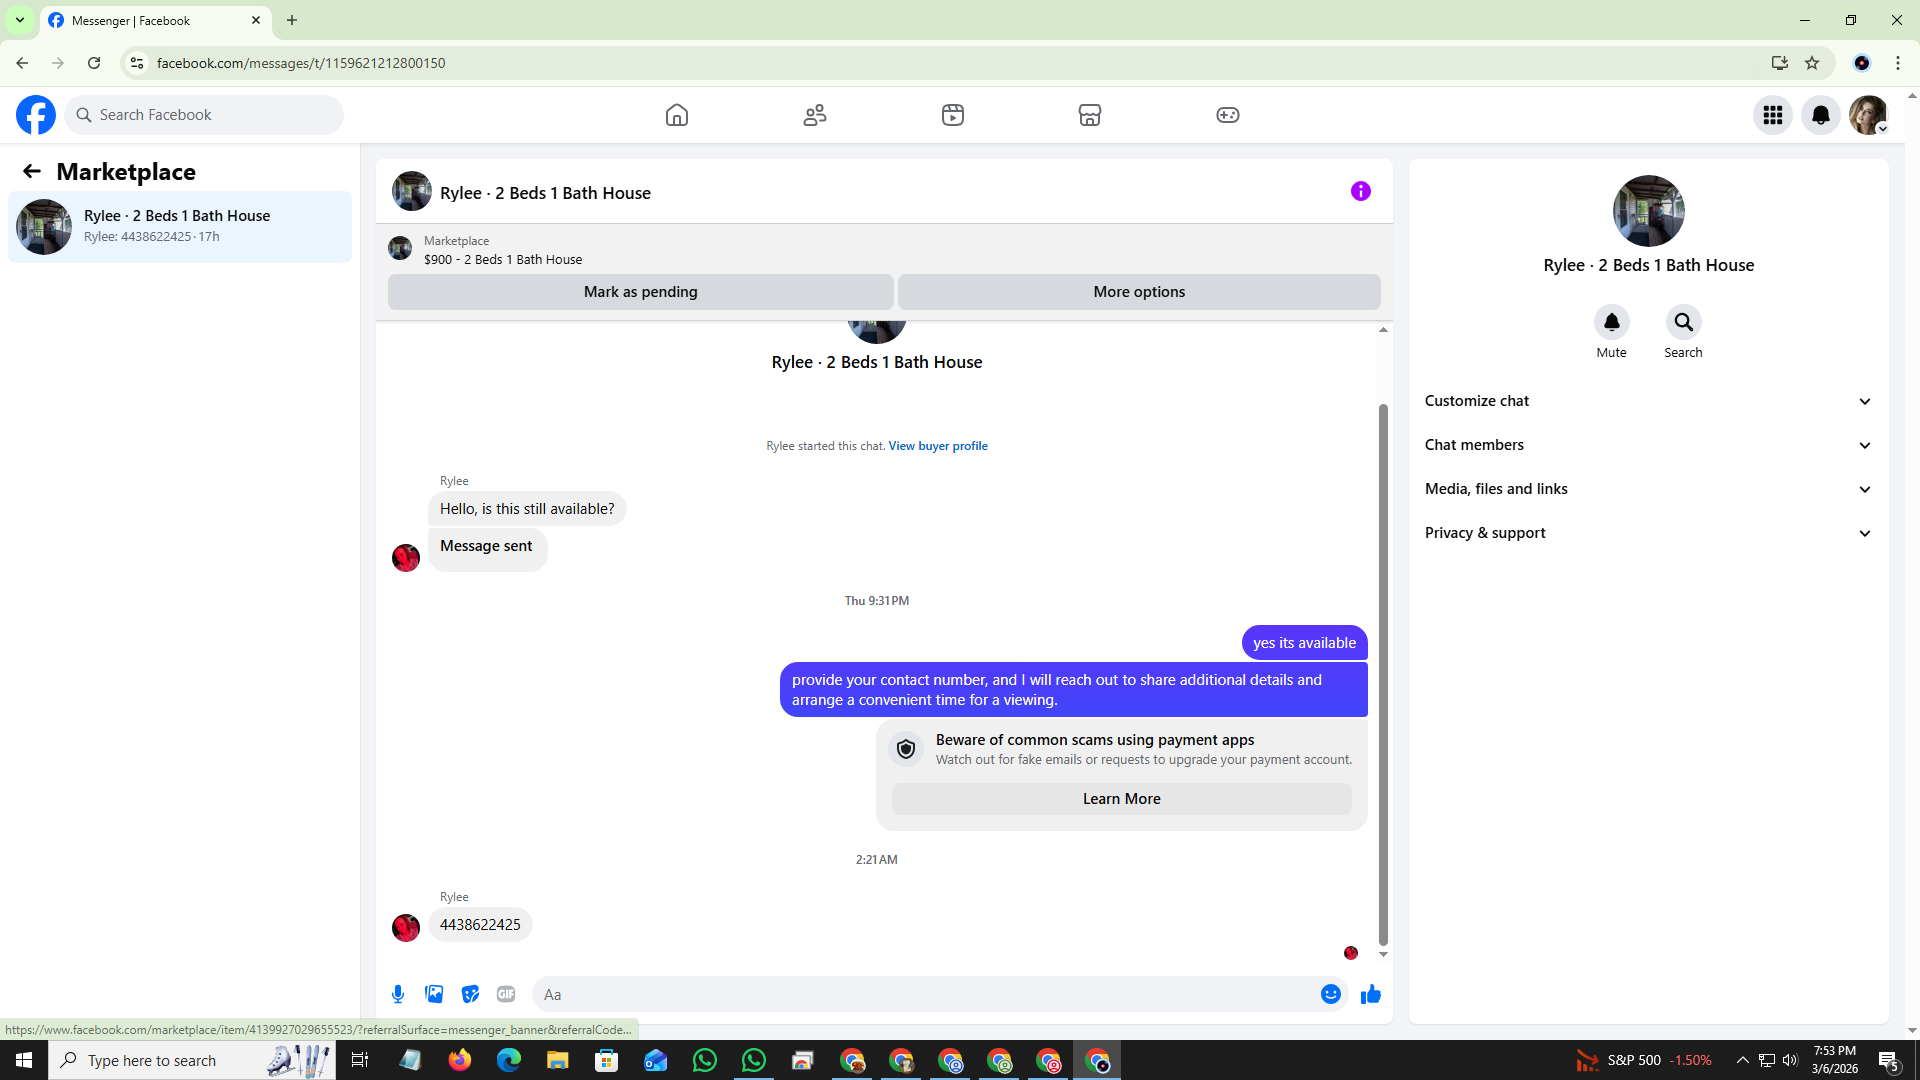
Task: Click the voice clip microphone icon
Action: tap(398, 994)
